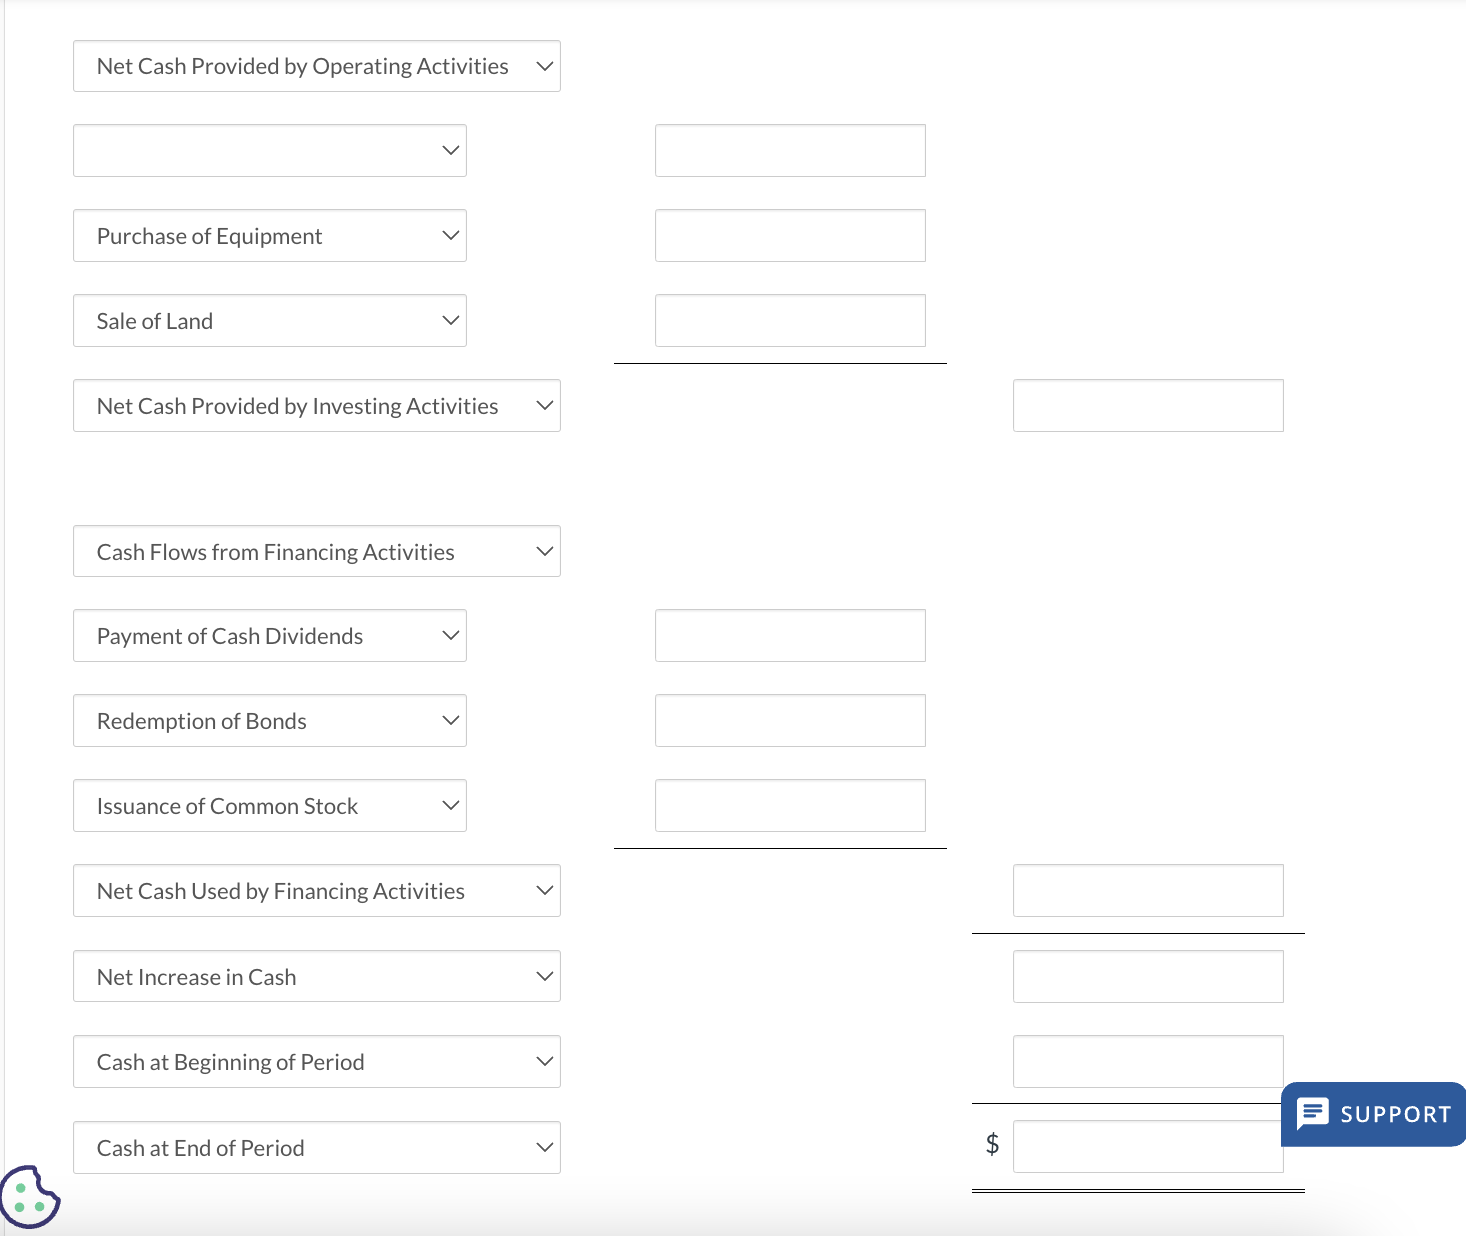Viewport: 1466px width, 1236px height.
Task: Expand Net Cash Used by Financing Activities dropdown
Action: [316, 891]
